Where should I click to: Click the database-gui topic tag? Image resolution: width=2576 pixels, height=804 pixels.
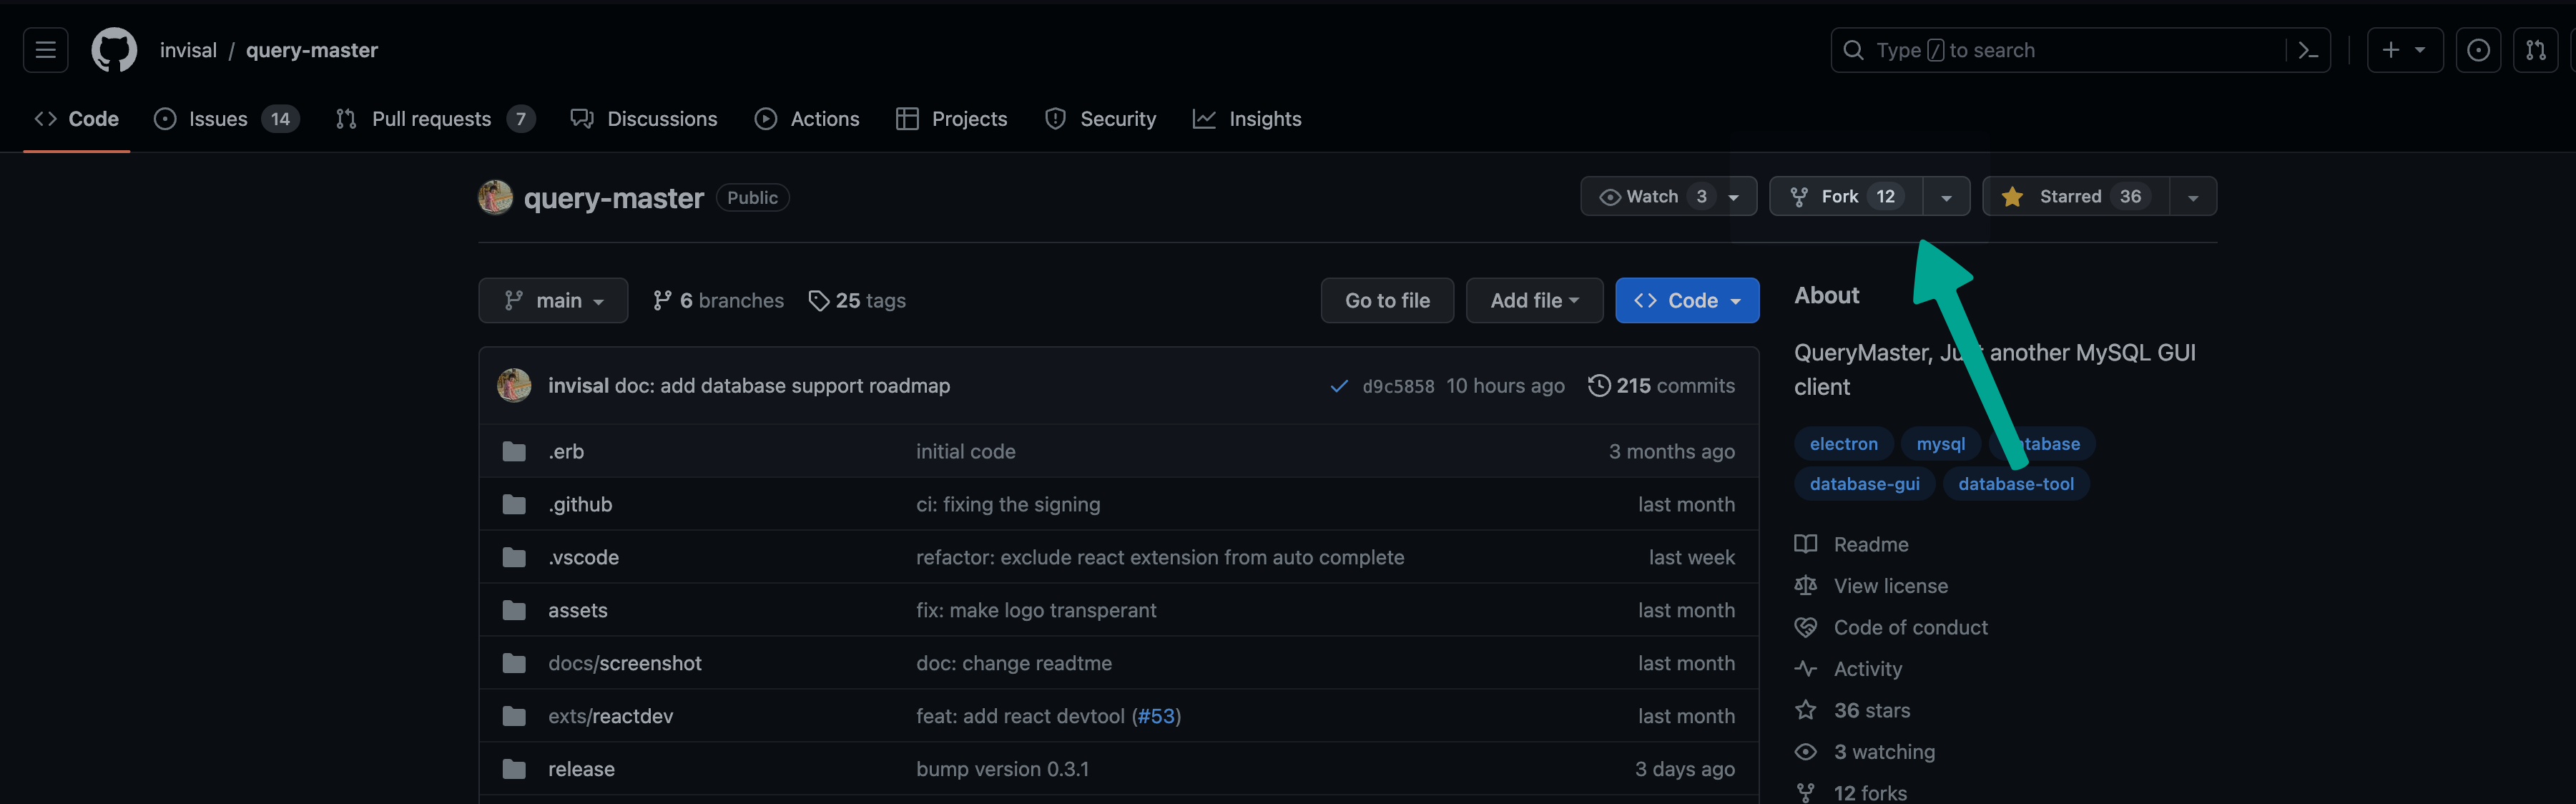tap(1864, 484)
